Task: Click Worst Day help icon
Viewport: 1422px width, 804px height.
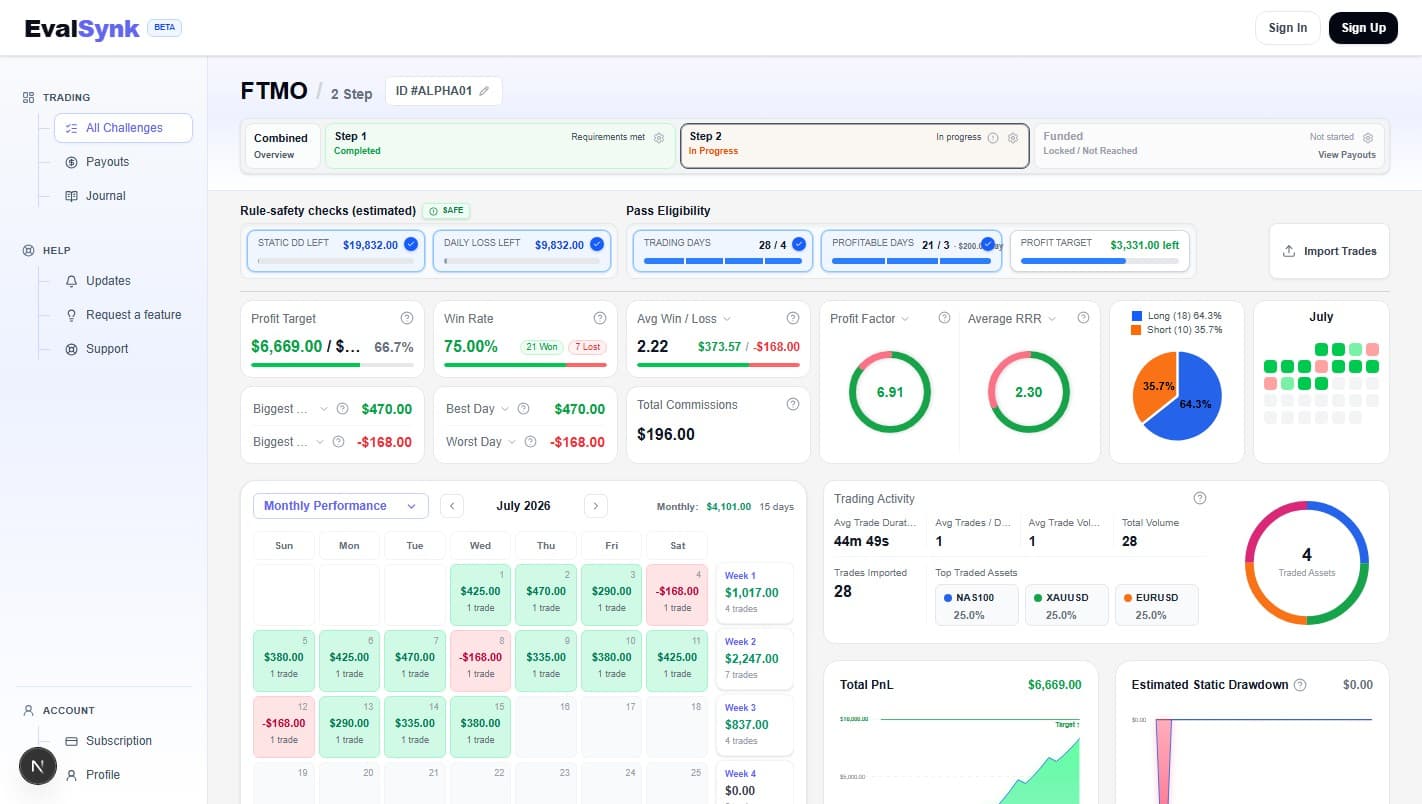Action: tap(531, 442)
